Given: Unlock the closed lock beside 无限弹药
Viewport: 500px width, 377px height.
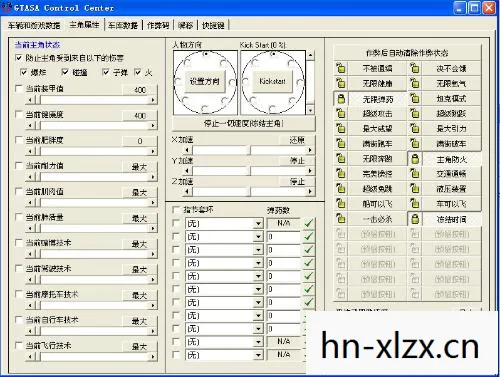Looking at the screenshot, I should coord(341,99).
